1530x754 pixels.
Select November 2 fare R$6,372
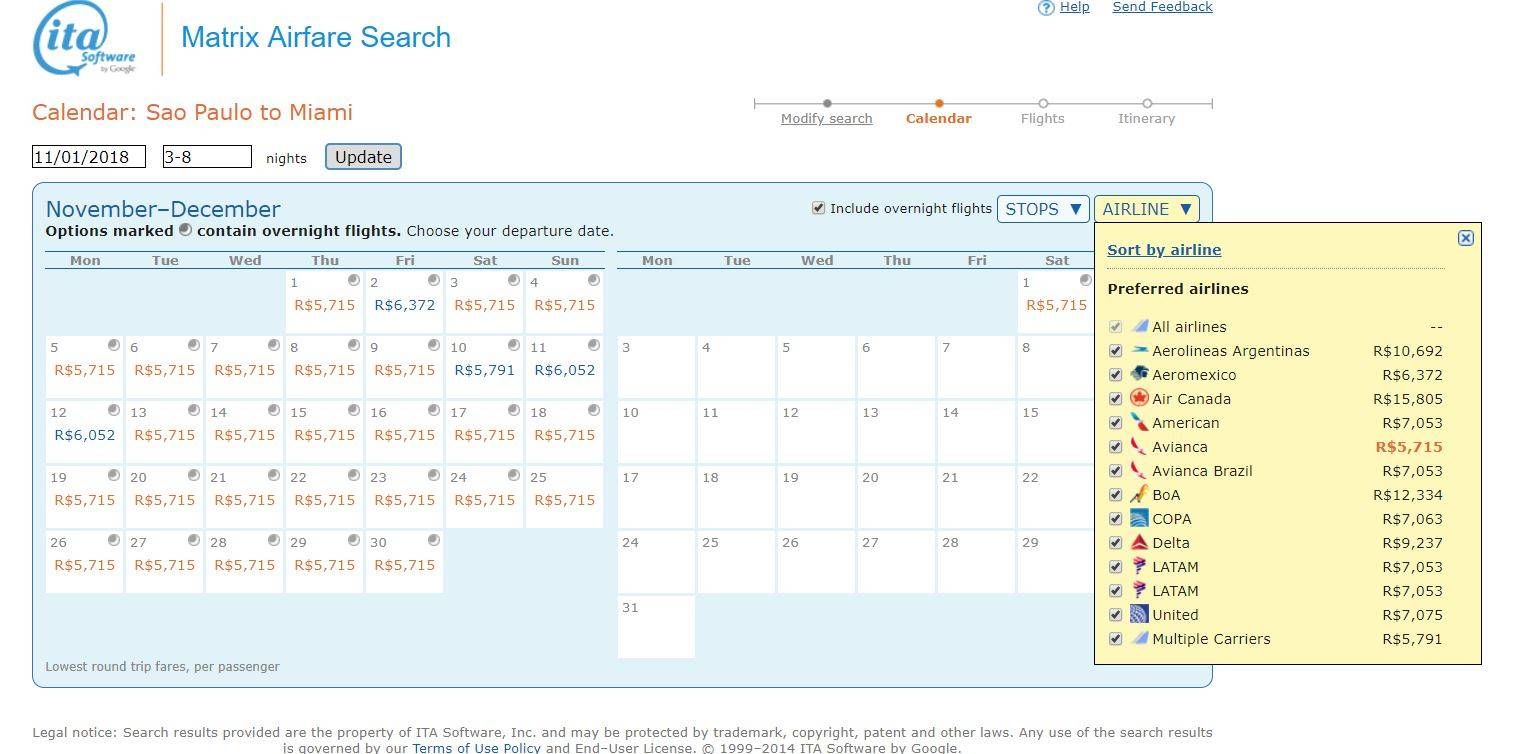pos(405,305)
